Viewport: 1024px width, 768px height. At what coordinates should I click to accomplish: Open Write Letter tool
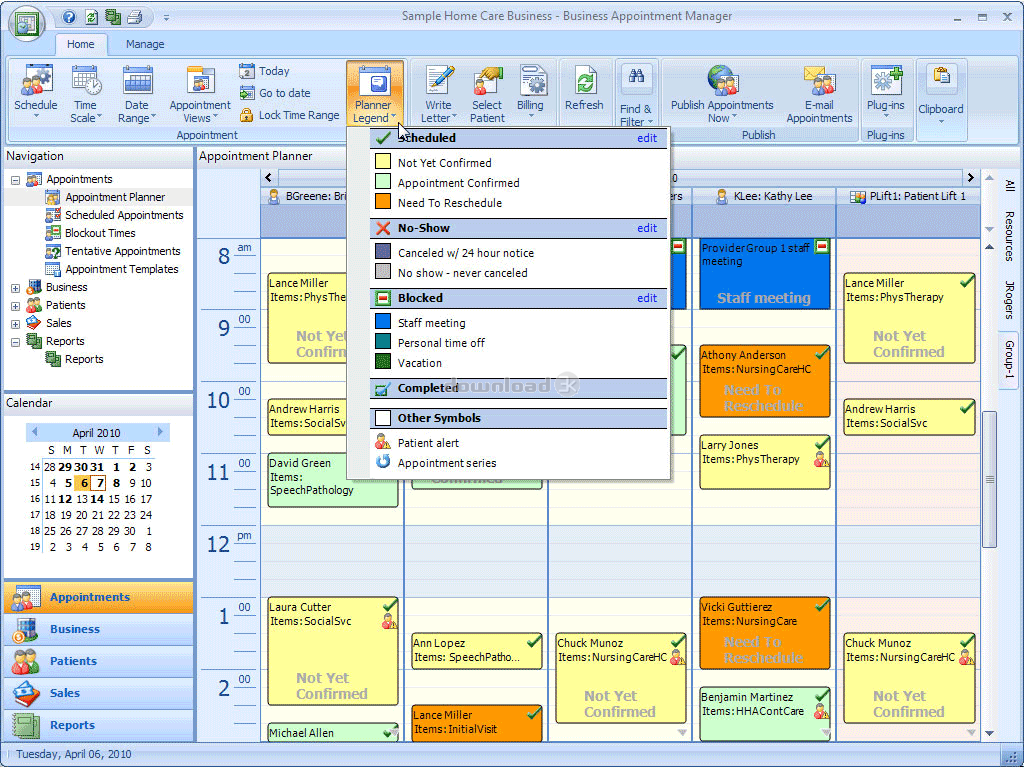point(439,80)
